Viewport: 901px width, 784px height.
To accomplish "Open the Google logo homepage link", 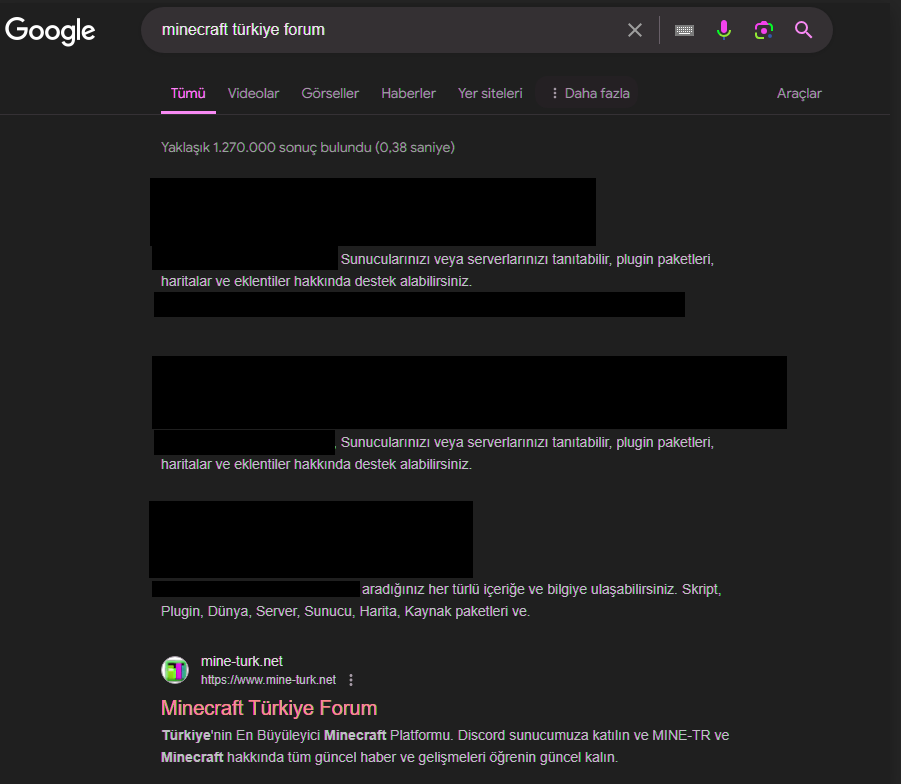I will [50, 30].
